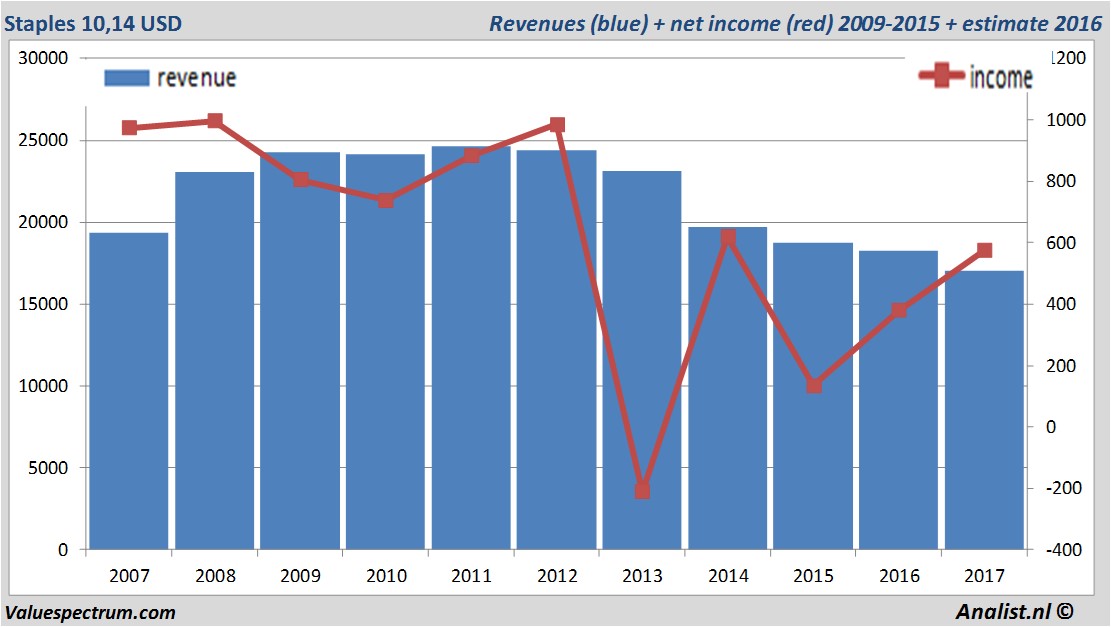
Task: Click the 2008 income data marker
Action: 215,120
